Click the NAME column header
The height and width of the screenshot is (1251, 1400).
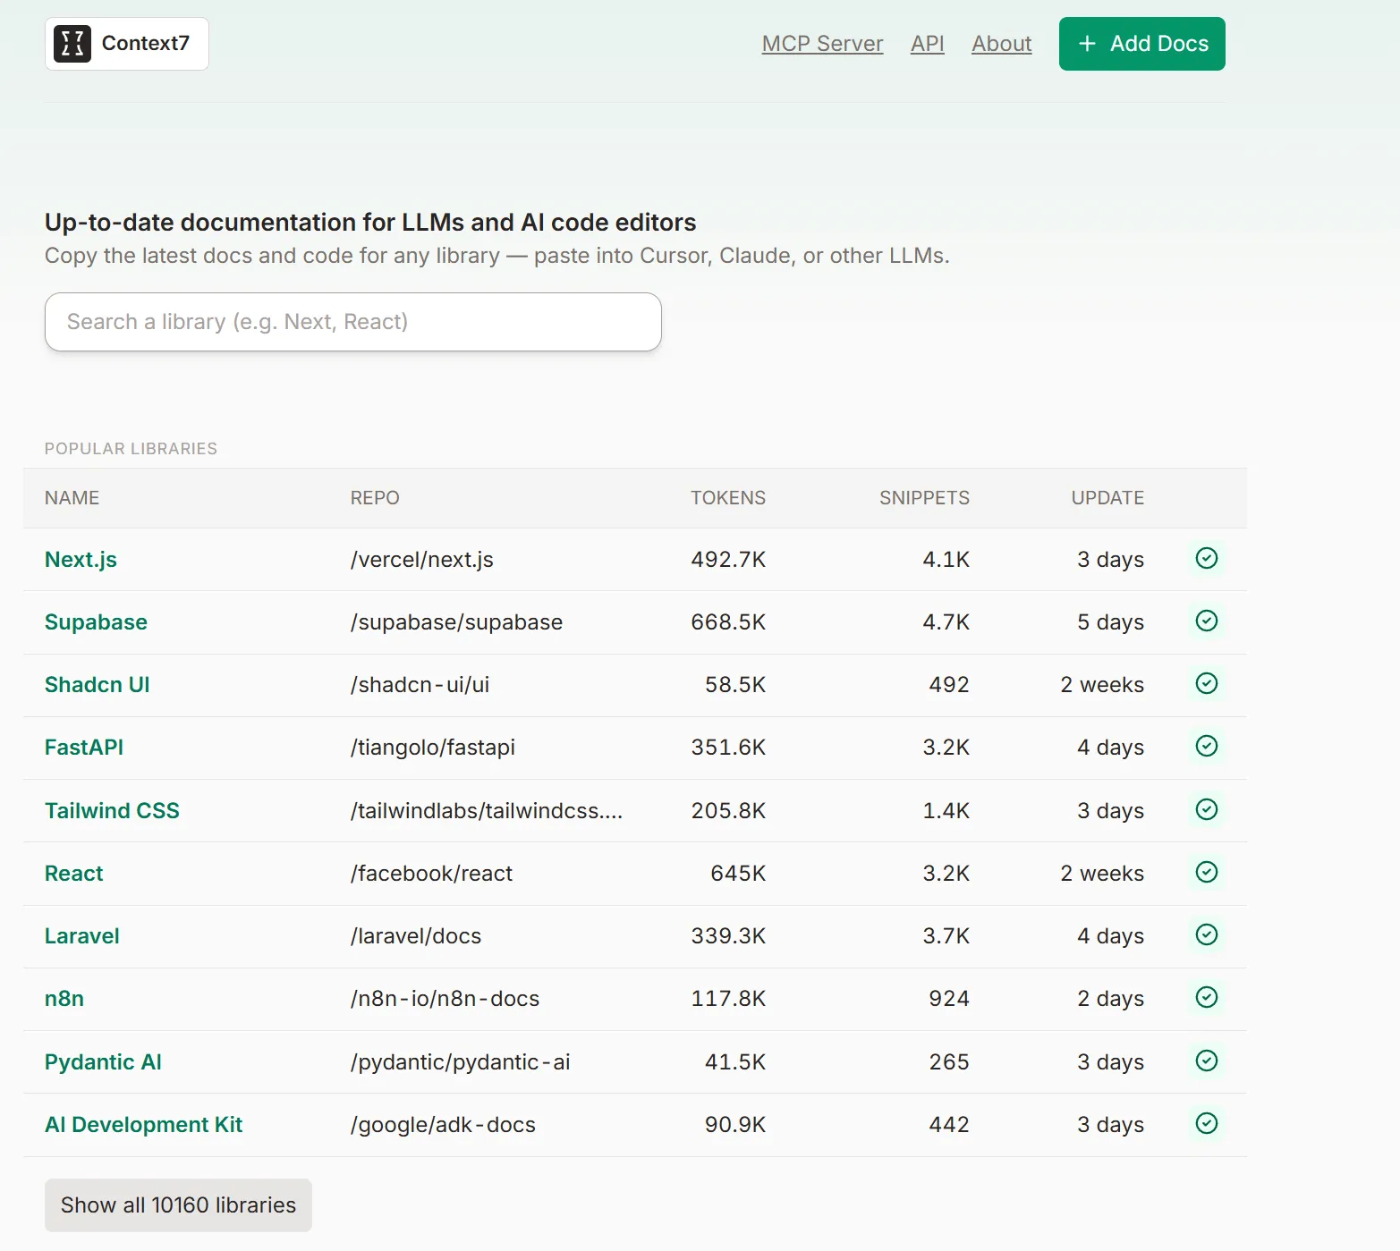pos(72,498)
